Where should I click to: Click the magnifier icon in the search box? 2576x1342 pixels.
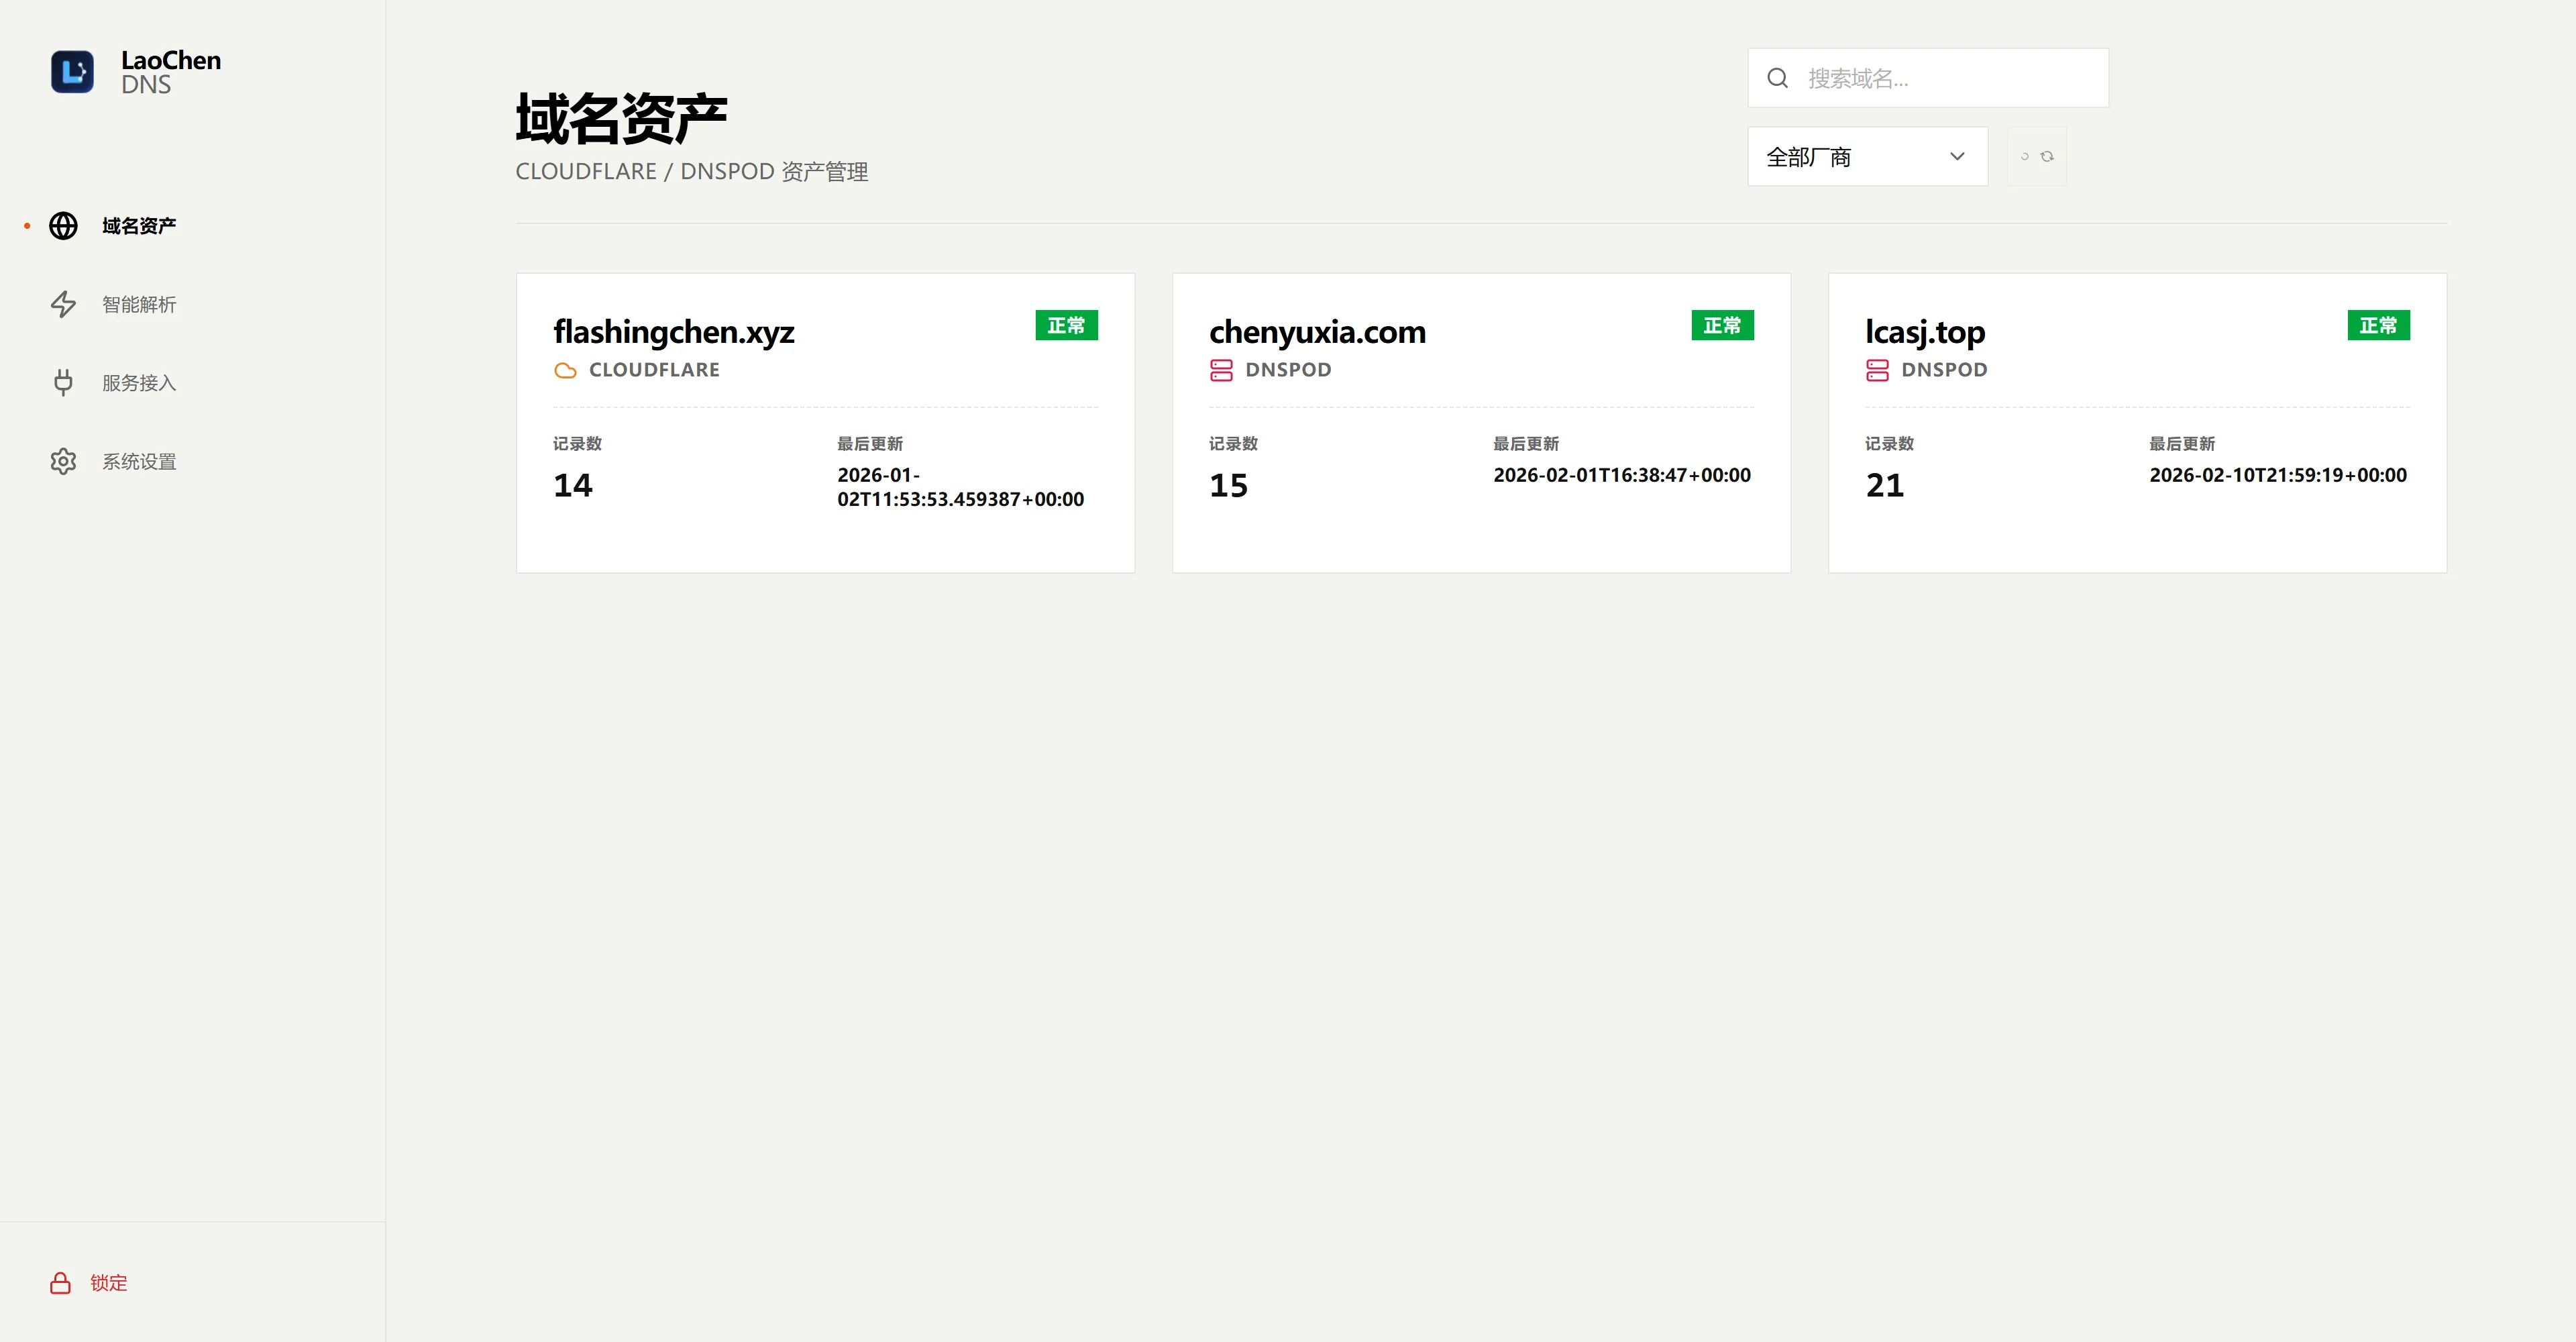(x=1777, y=78)
